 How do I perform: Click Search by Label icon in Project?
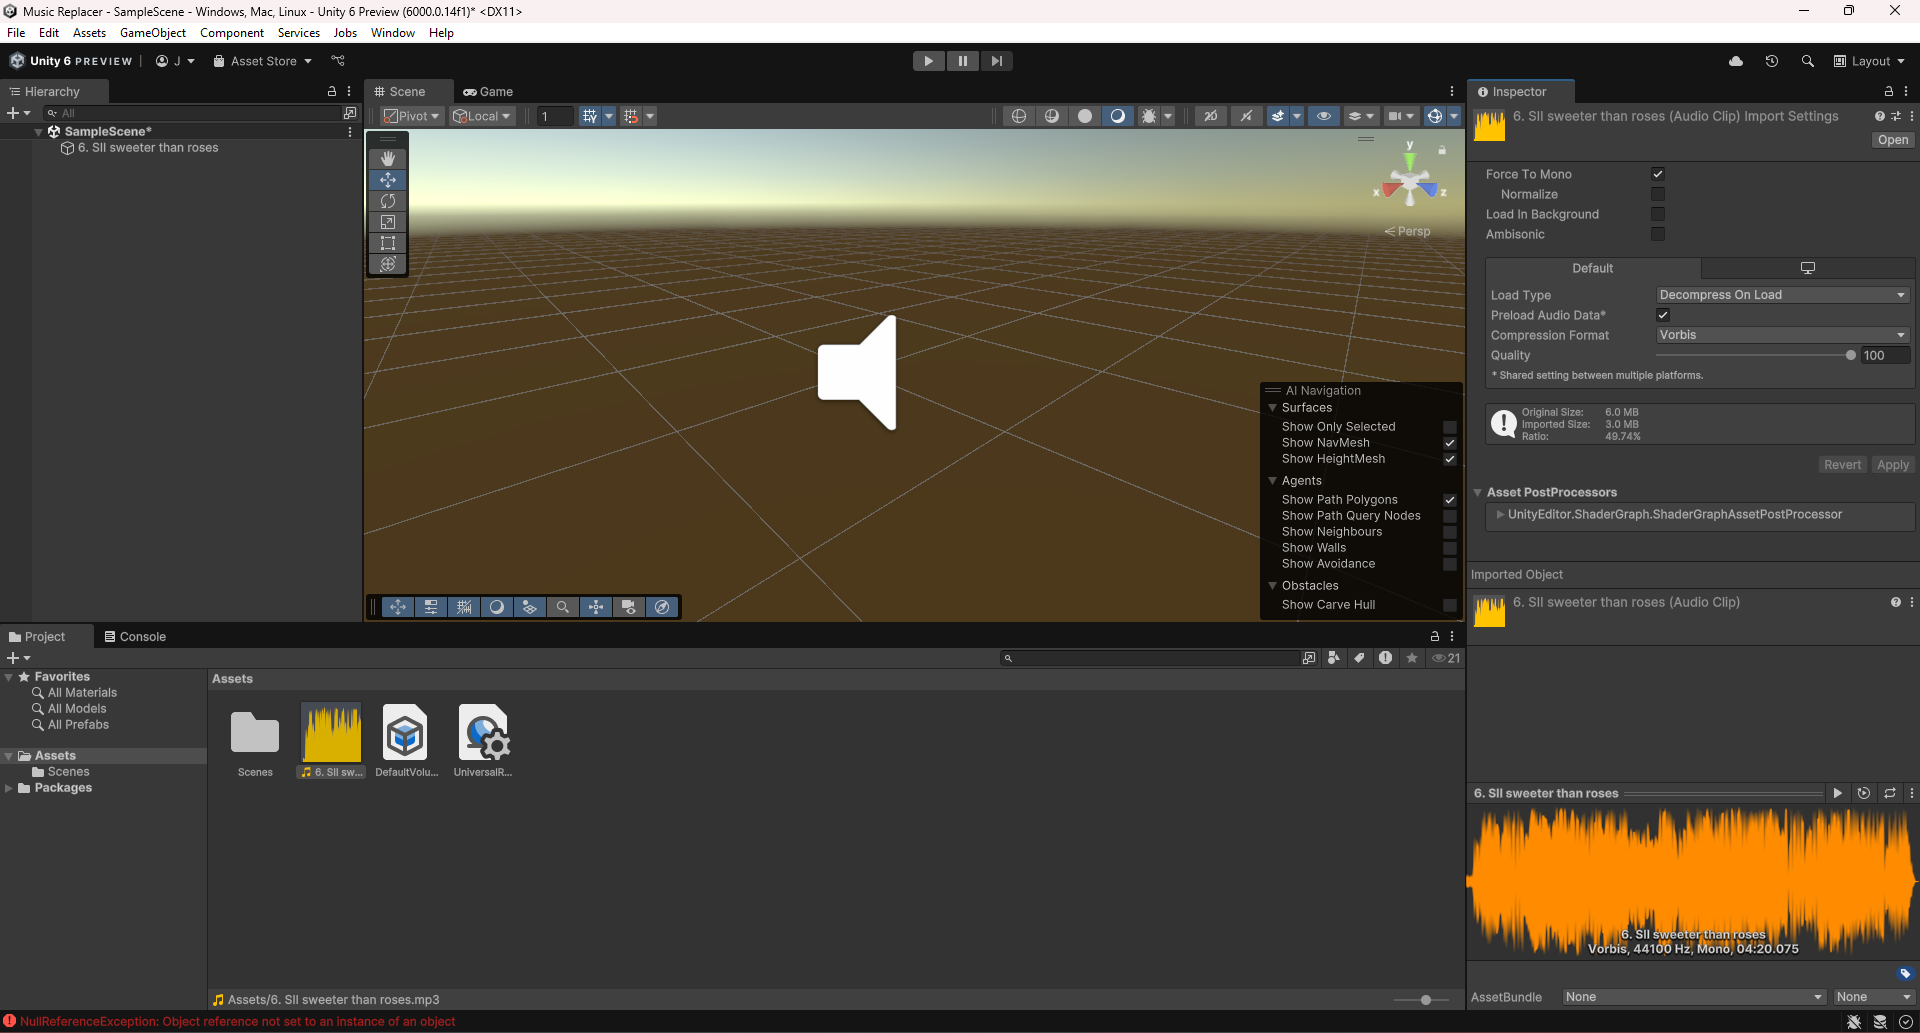pyautogui.click(x=1360, y=658)
